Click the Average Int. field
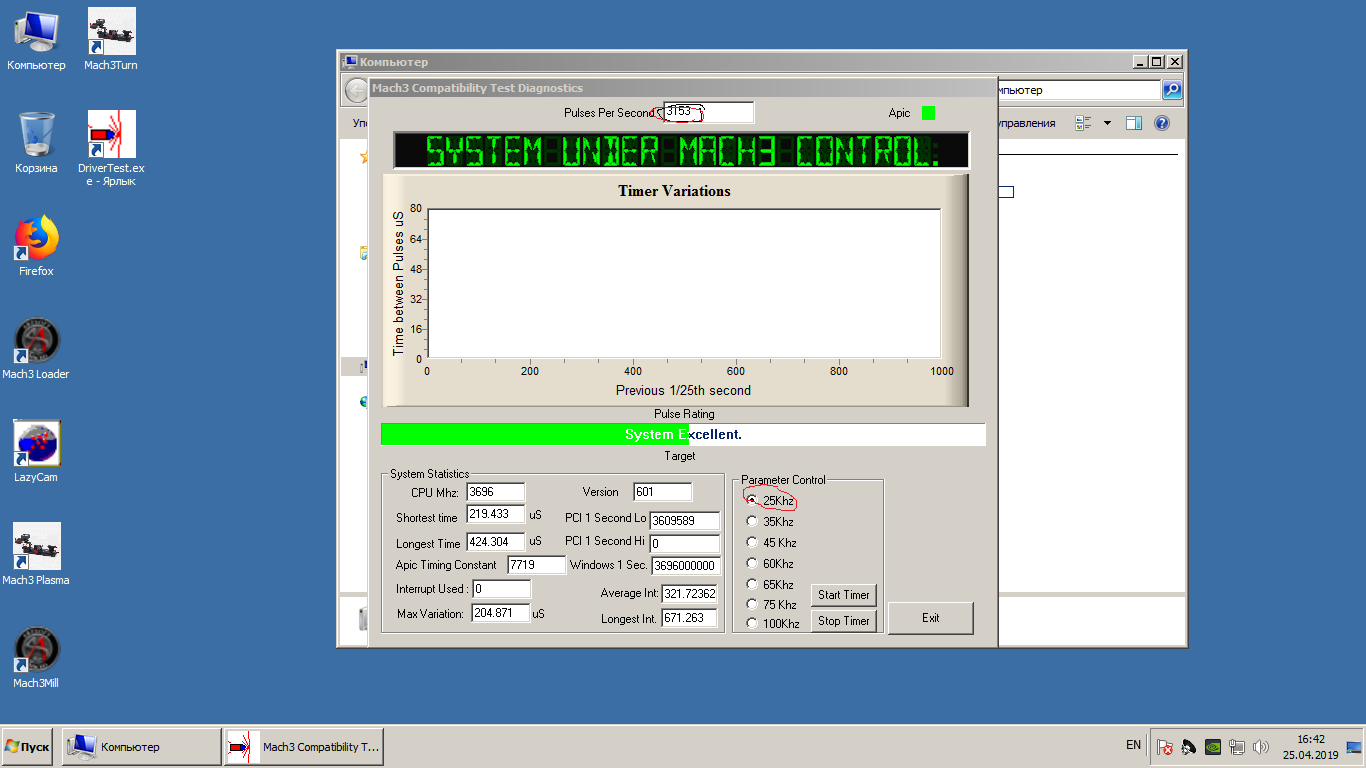The width and height of the screenshot is (1366, 768). point(690,594)
